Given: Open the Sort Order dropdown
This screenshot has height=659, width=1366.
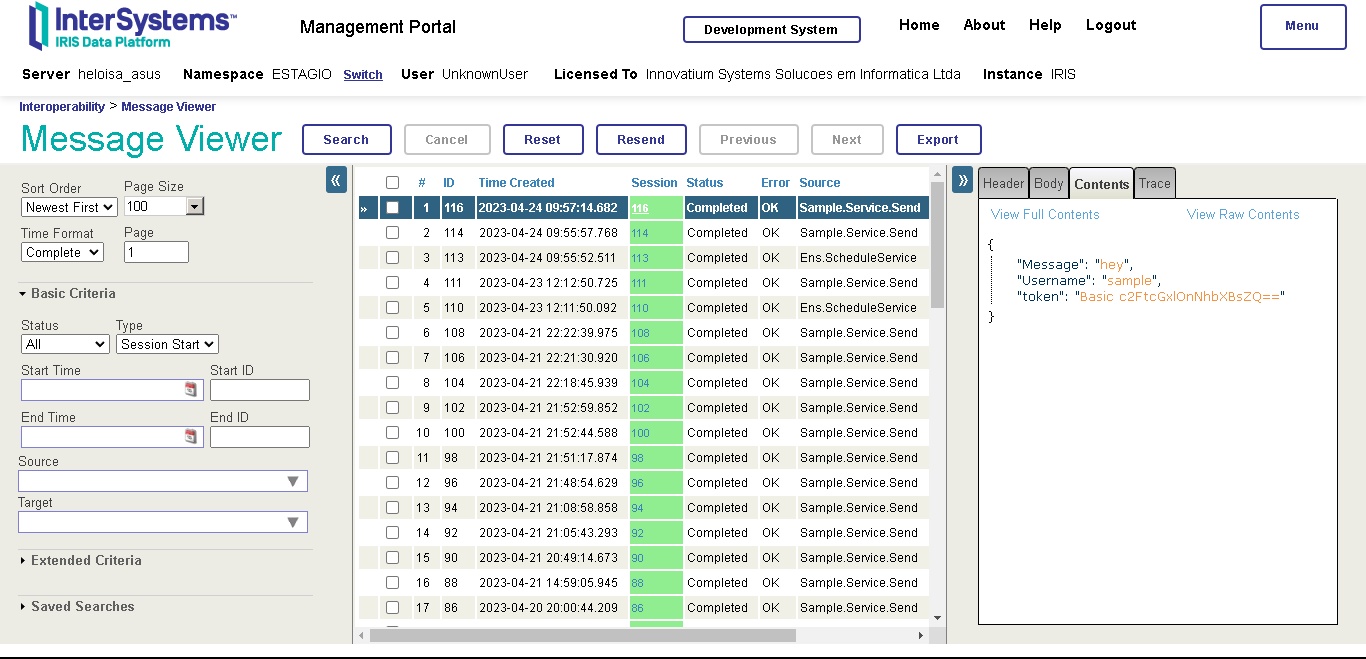Looking at the screenshot, I should (69, 207).
